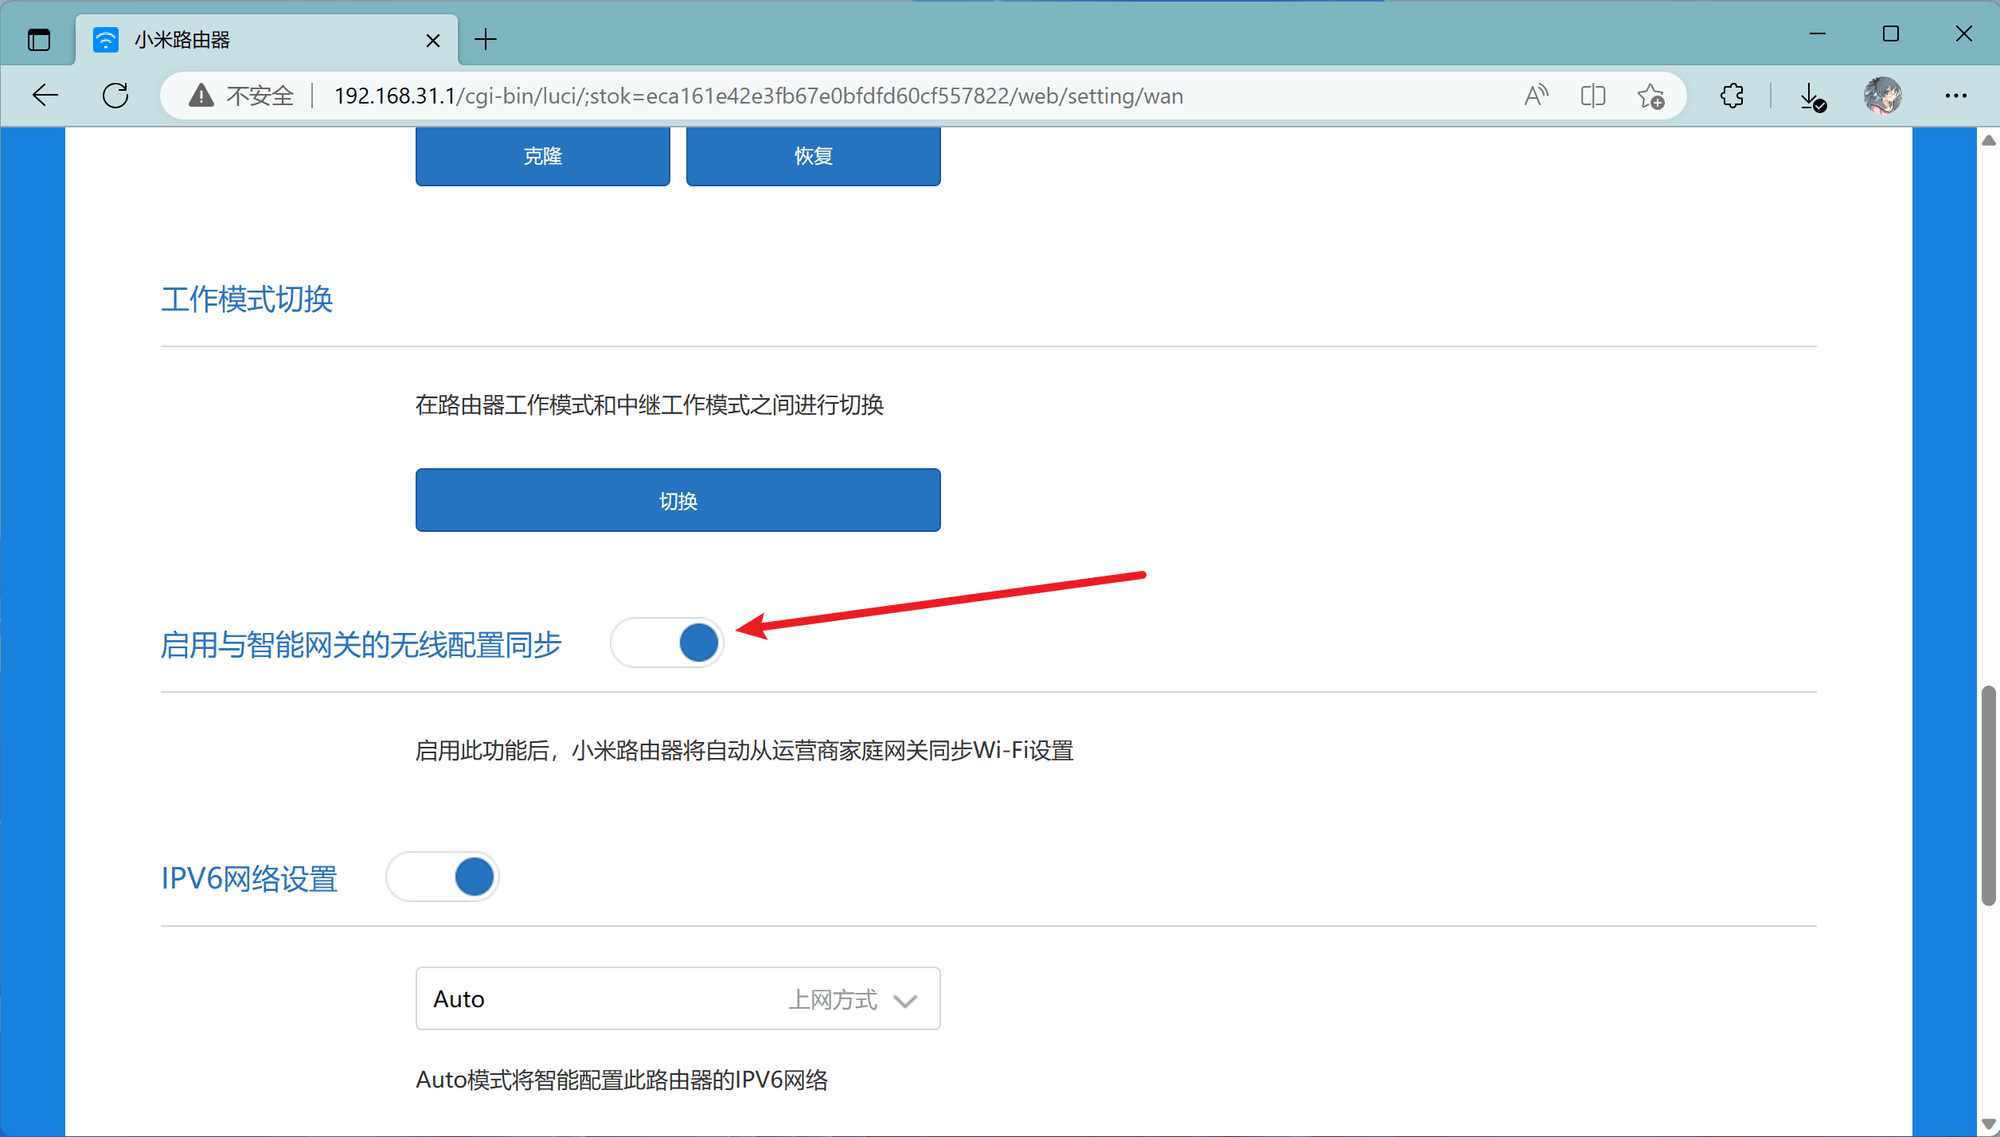Click the 克隆 button

(542, 155)
